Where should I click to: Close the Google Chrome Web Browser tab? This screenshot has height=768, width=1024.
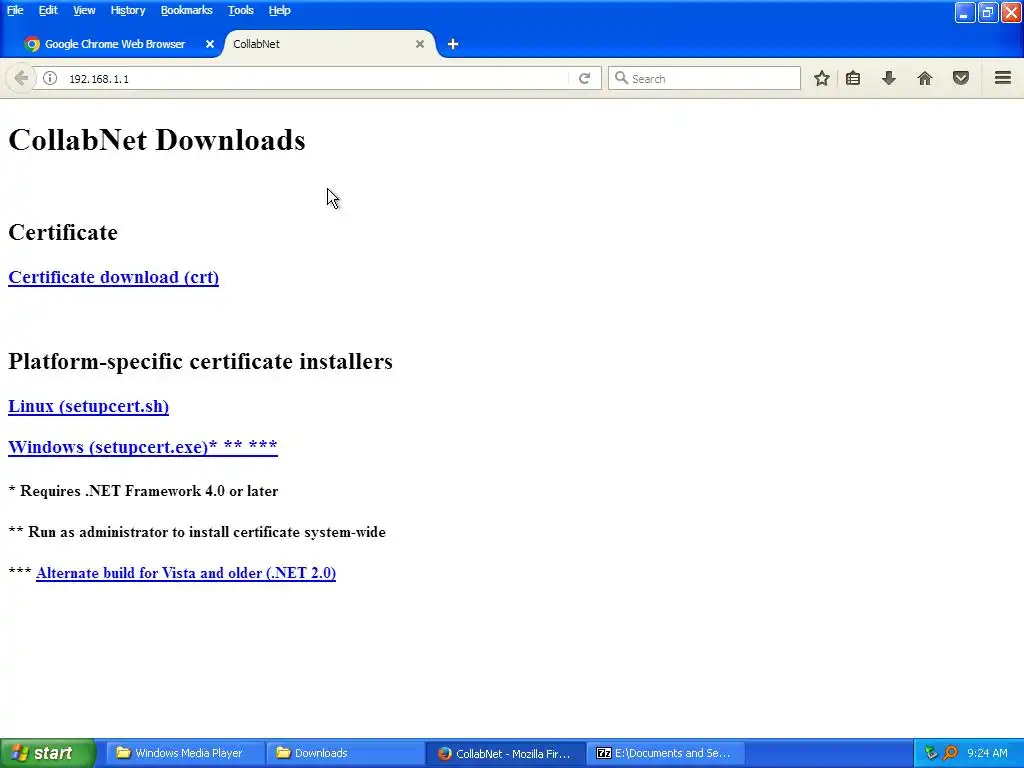(x=210, y=44)
